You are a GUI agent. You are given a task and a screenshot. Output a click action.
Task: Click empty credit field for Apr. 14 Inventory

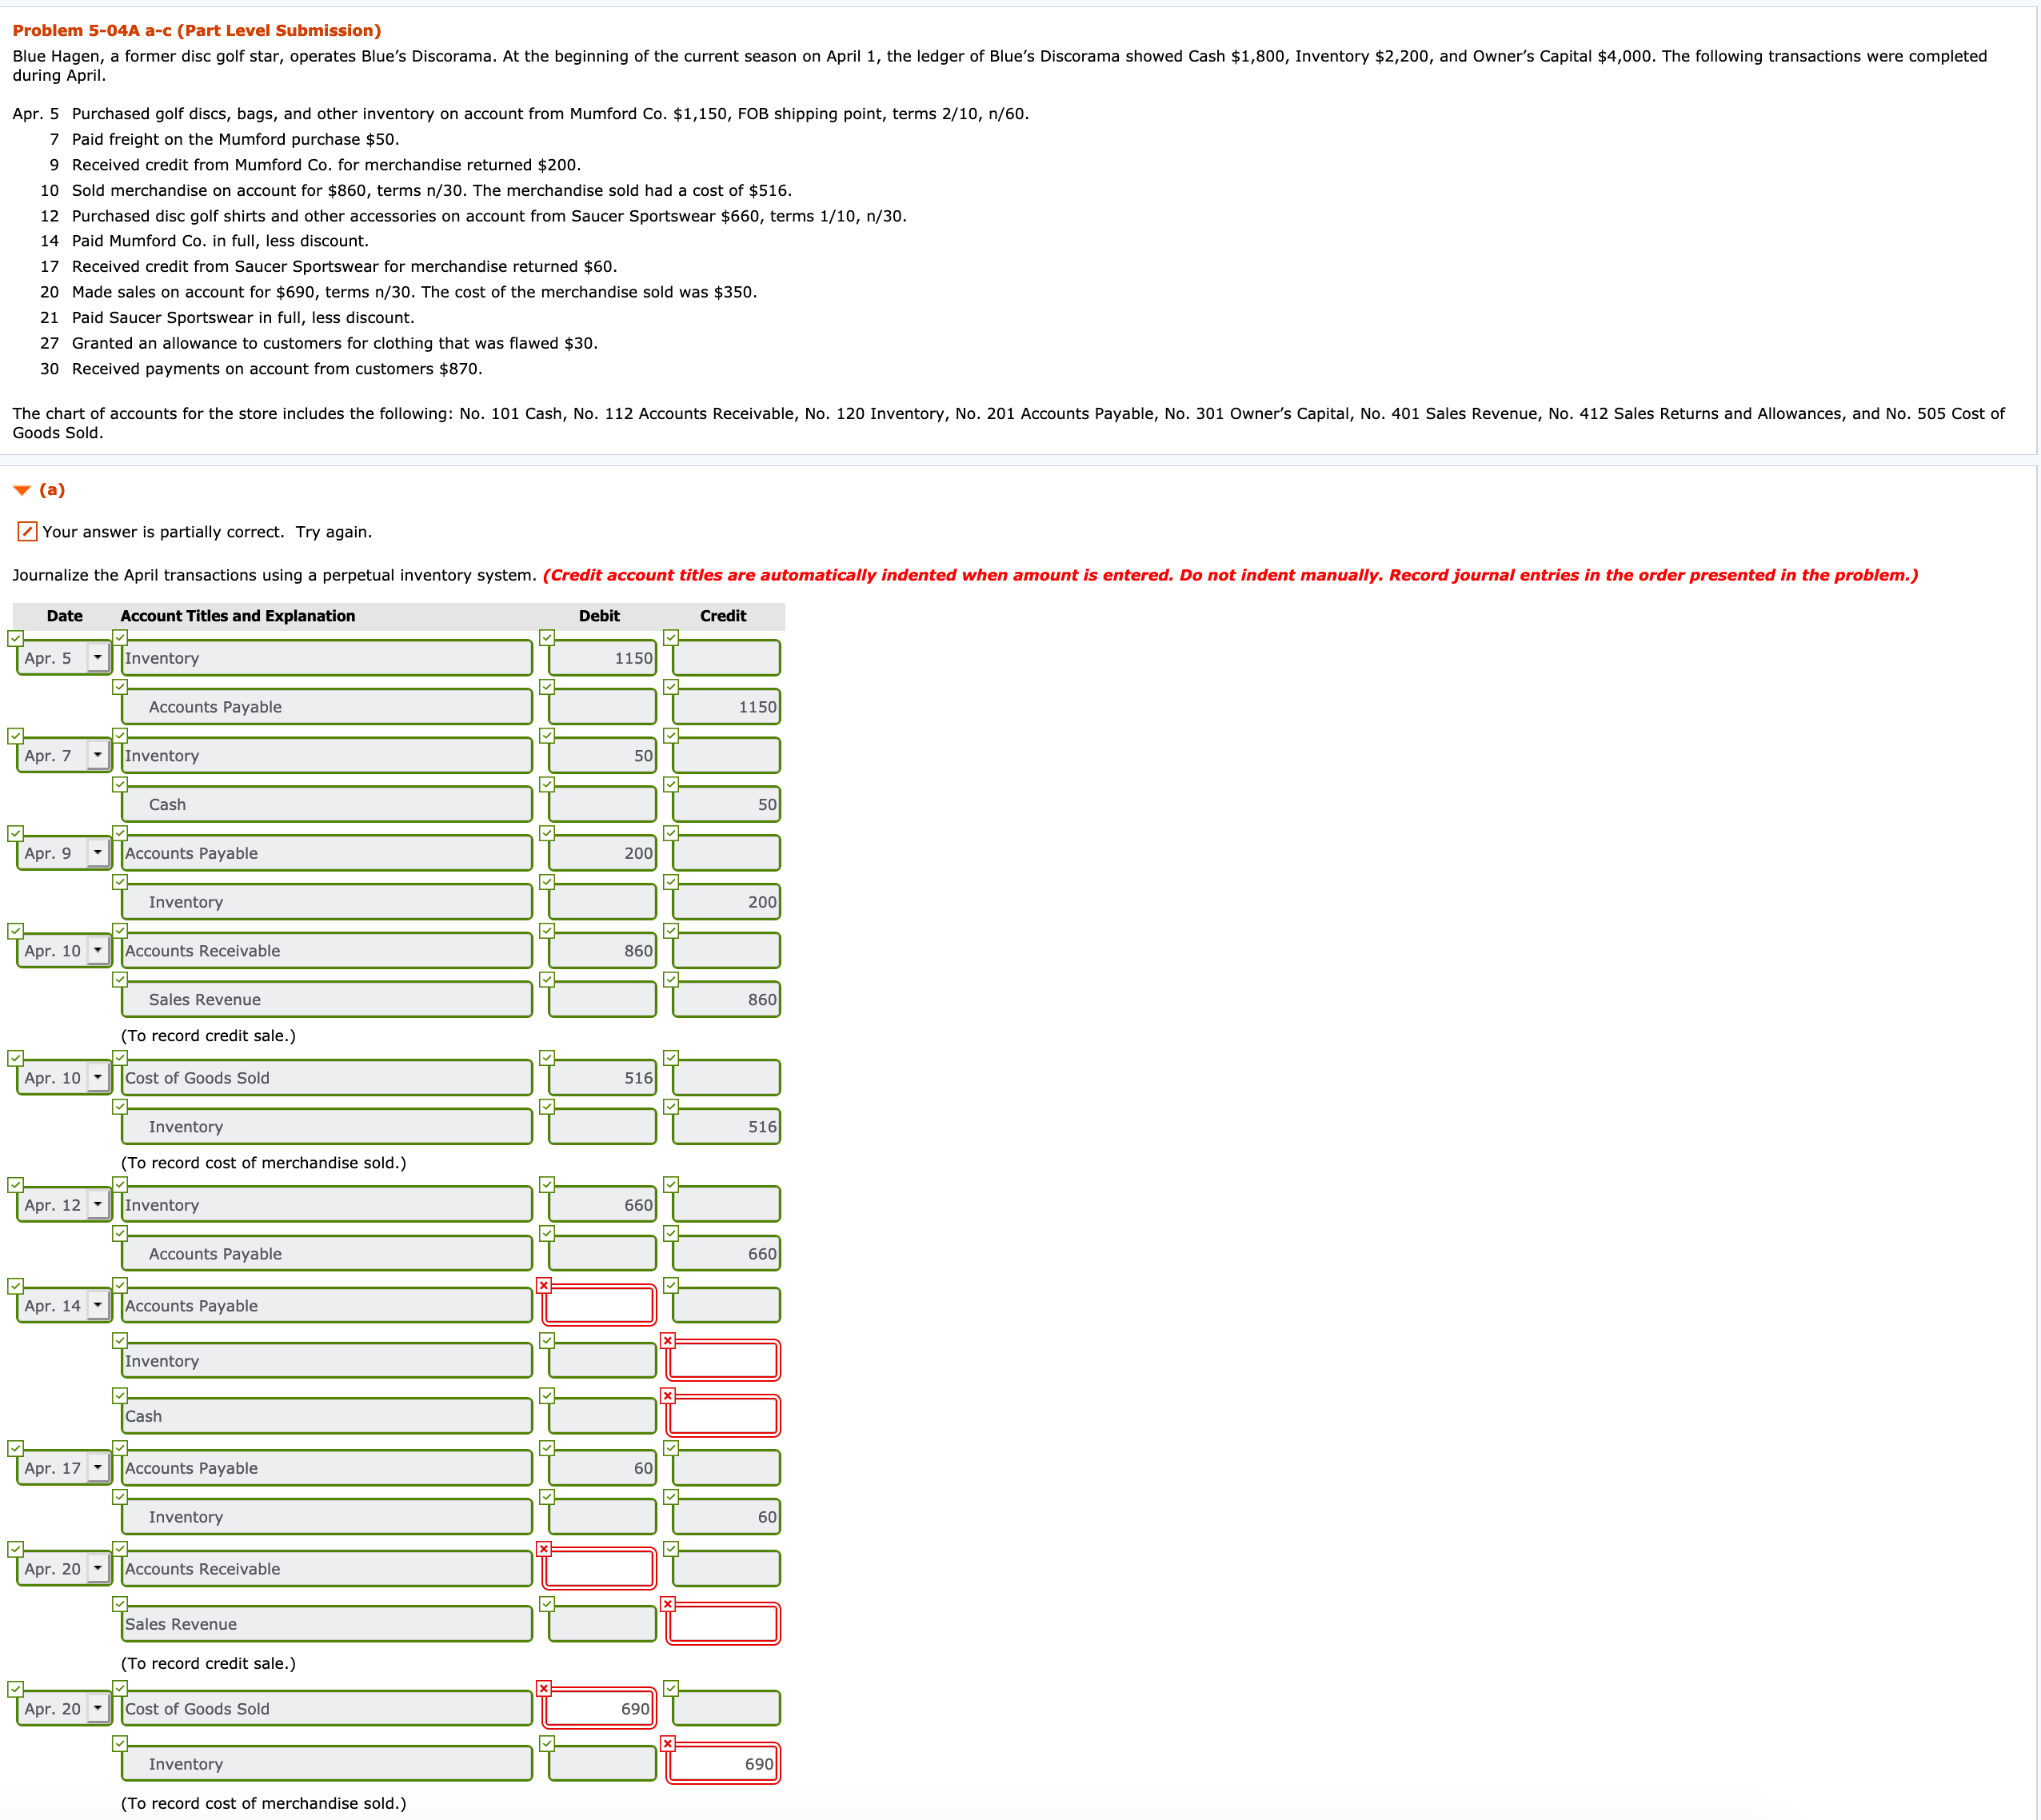tap(723, 1360)
